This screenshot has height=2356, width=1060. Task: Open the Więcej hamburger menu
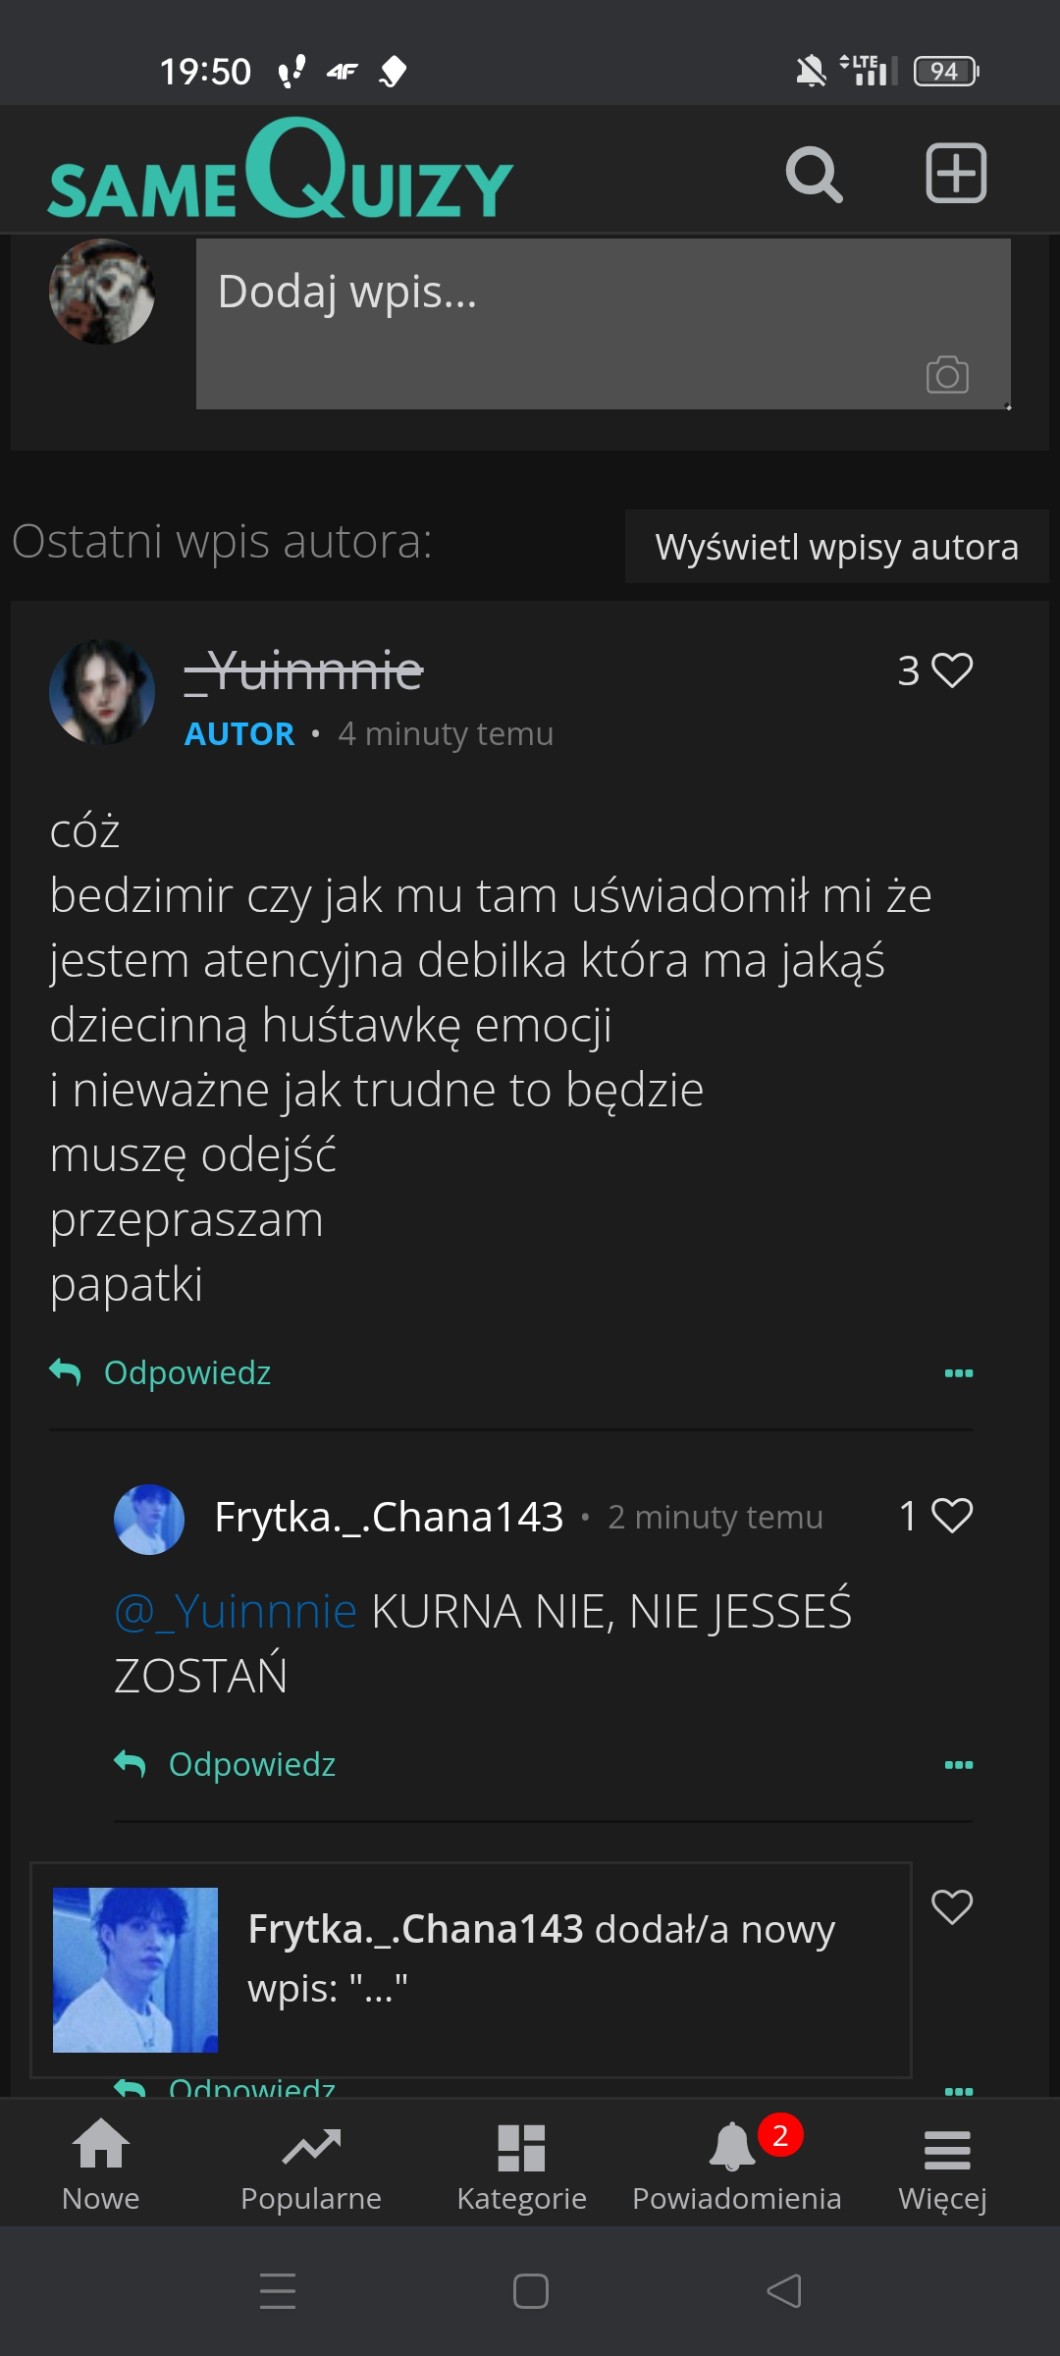[x=943, y=2164]
